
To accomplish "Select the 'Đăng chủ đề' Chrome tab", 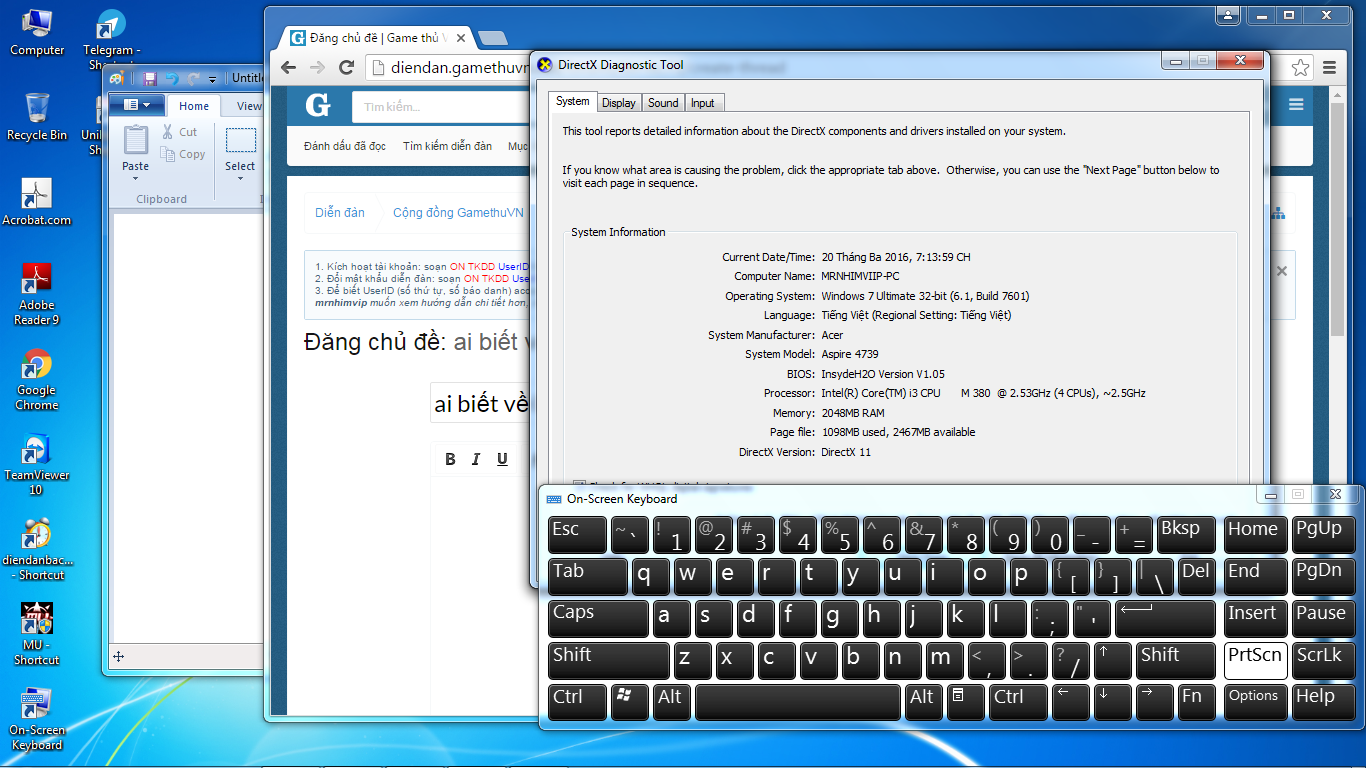I will 378,38.
